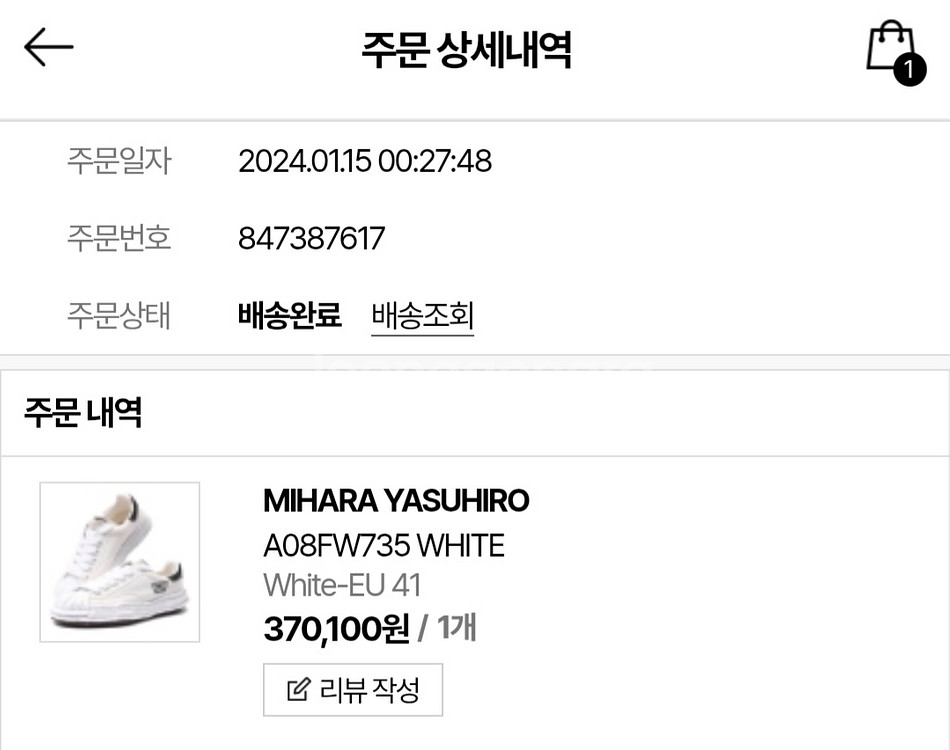Click the 주문번호 label
Viewport: 950px width, 750px height.
click(119, 239)
